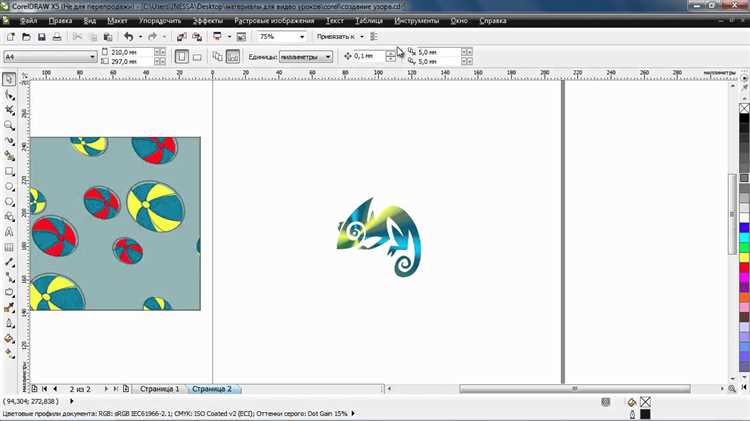
Task: Save the document
Action: point(42,37)
